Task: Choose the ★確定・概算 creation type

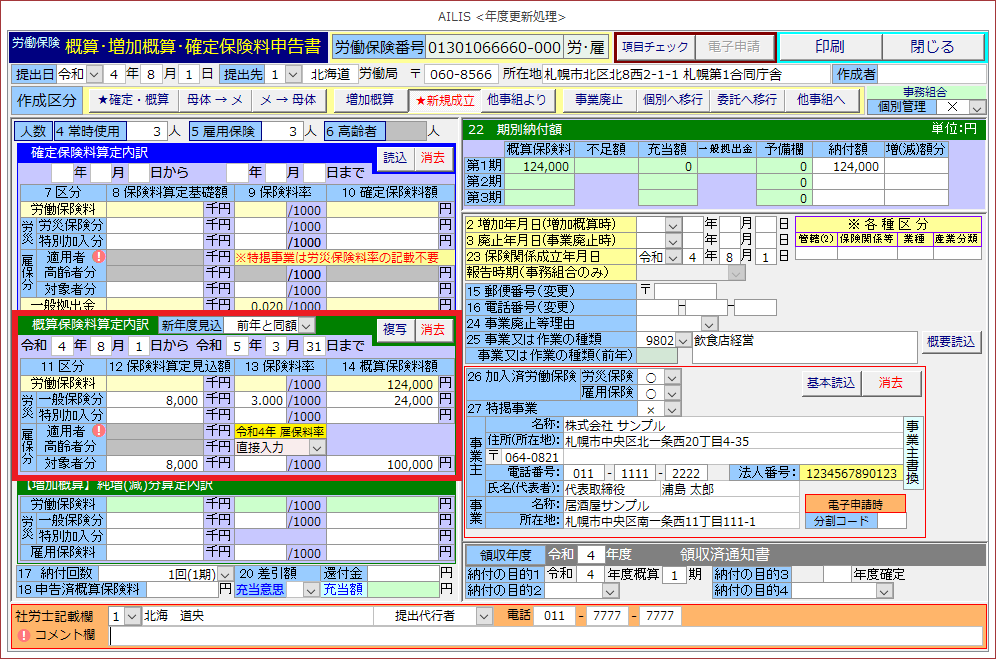Action: pos(132,100)
